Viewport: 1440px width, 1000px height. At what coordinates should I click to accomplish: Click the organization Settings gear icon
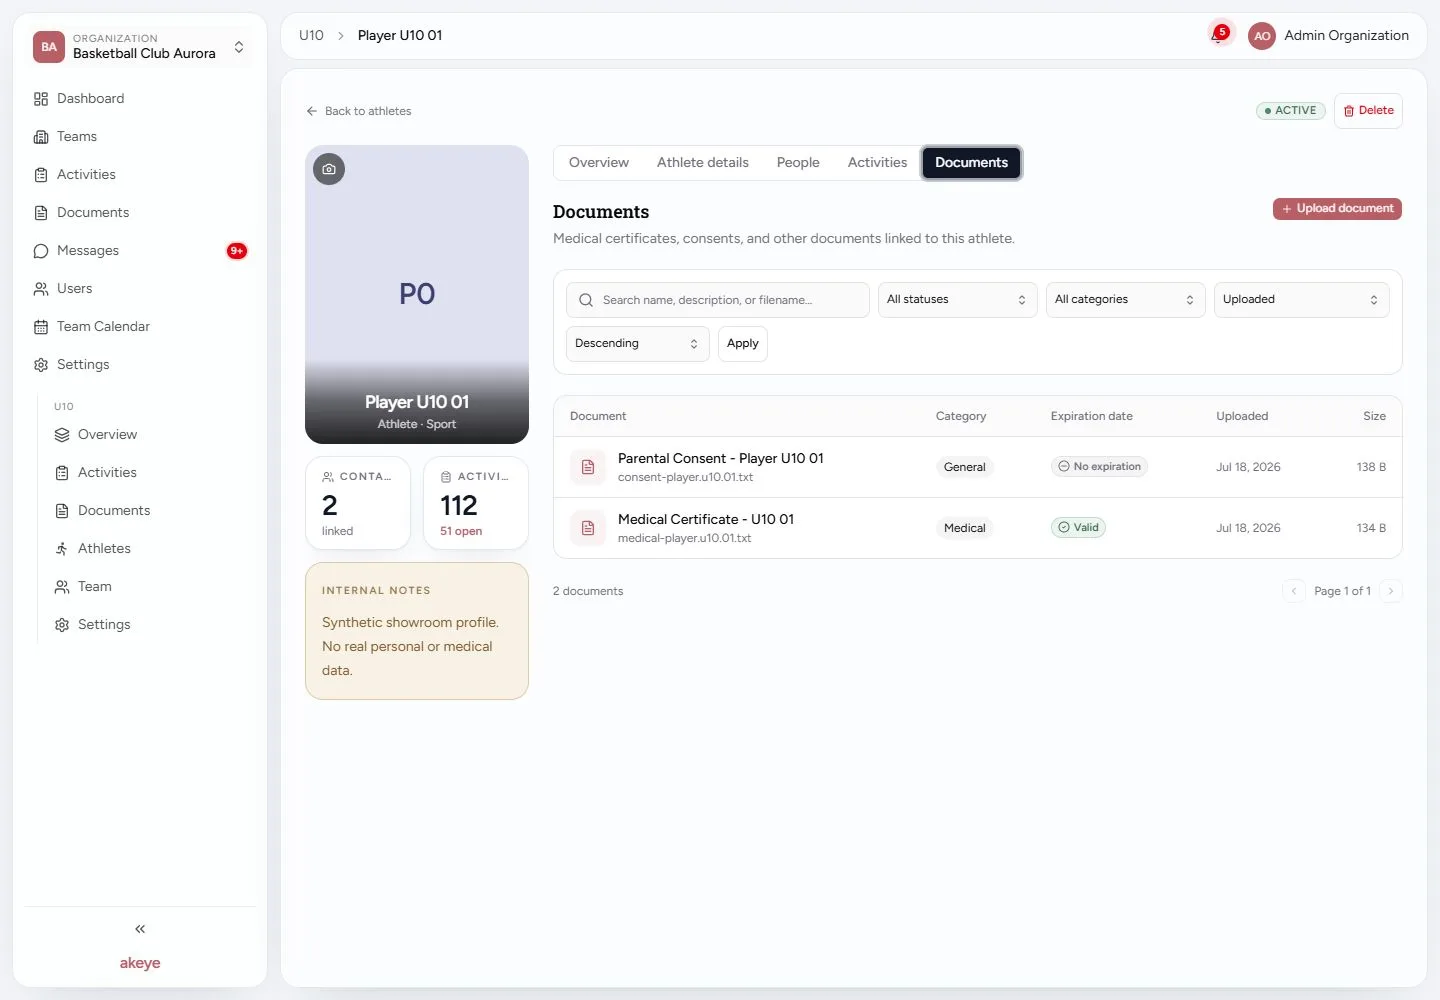click(x=41, y=365)
